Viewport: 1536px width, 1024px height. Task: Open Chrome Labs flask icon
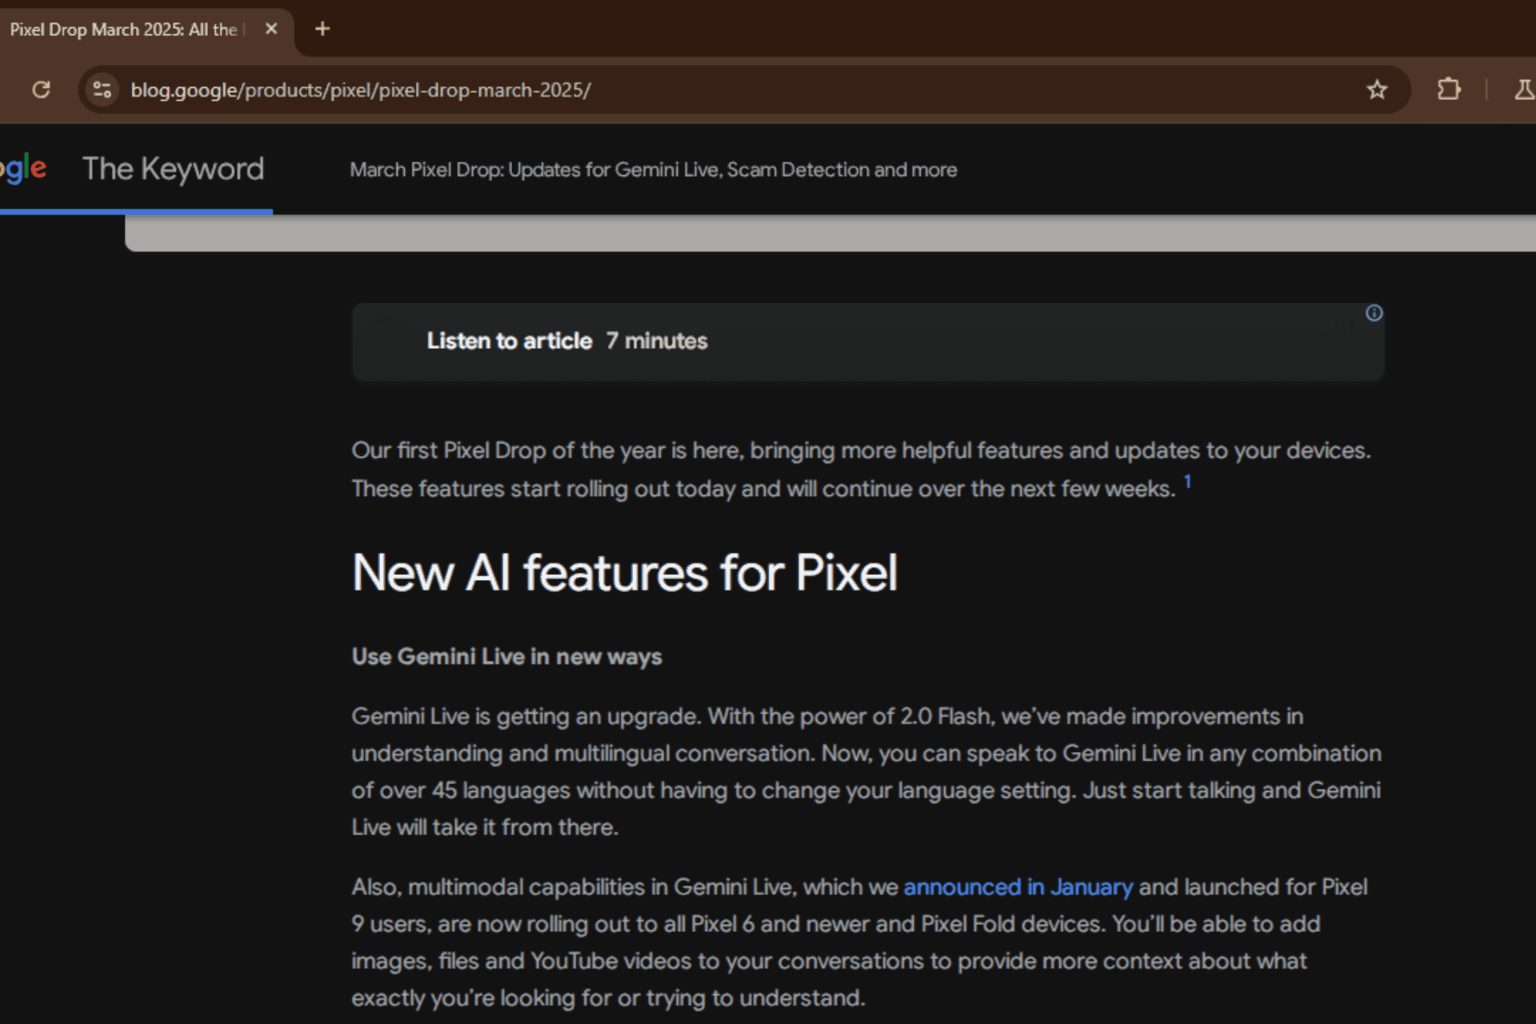(x=1524, y=90)
